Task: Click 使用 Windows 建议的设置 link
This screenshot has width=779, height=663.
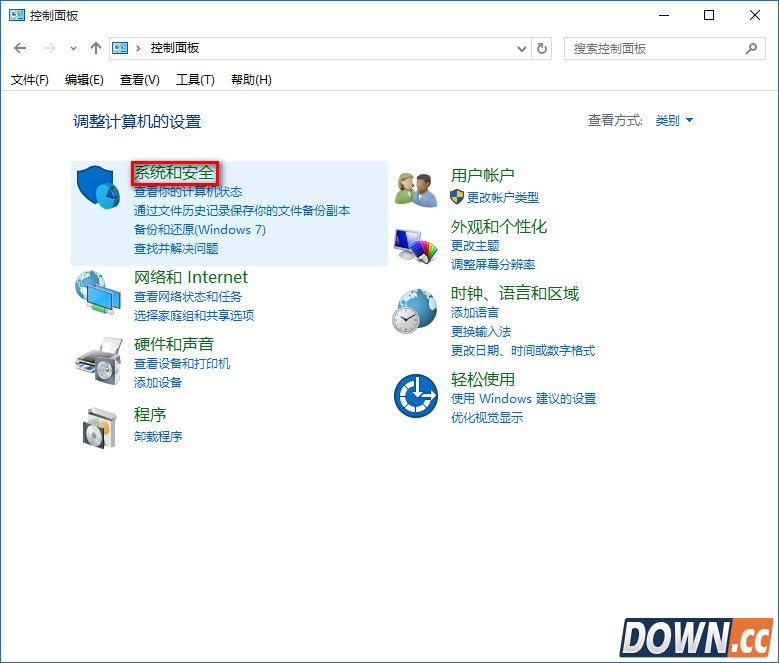Action: tap(524, 398)
